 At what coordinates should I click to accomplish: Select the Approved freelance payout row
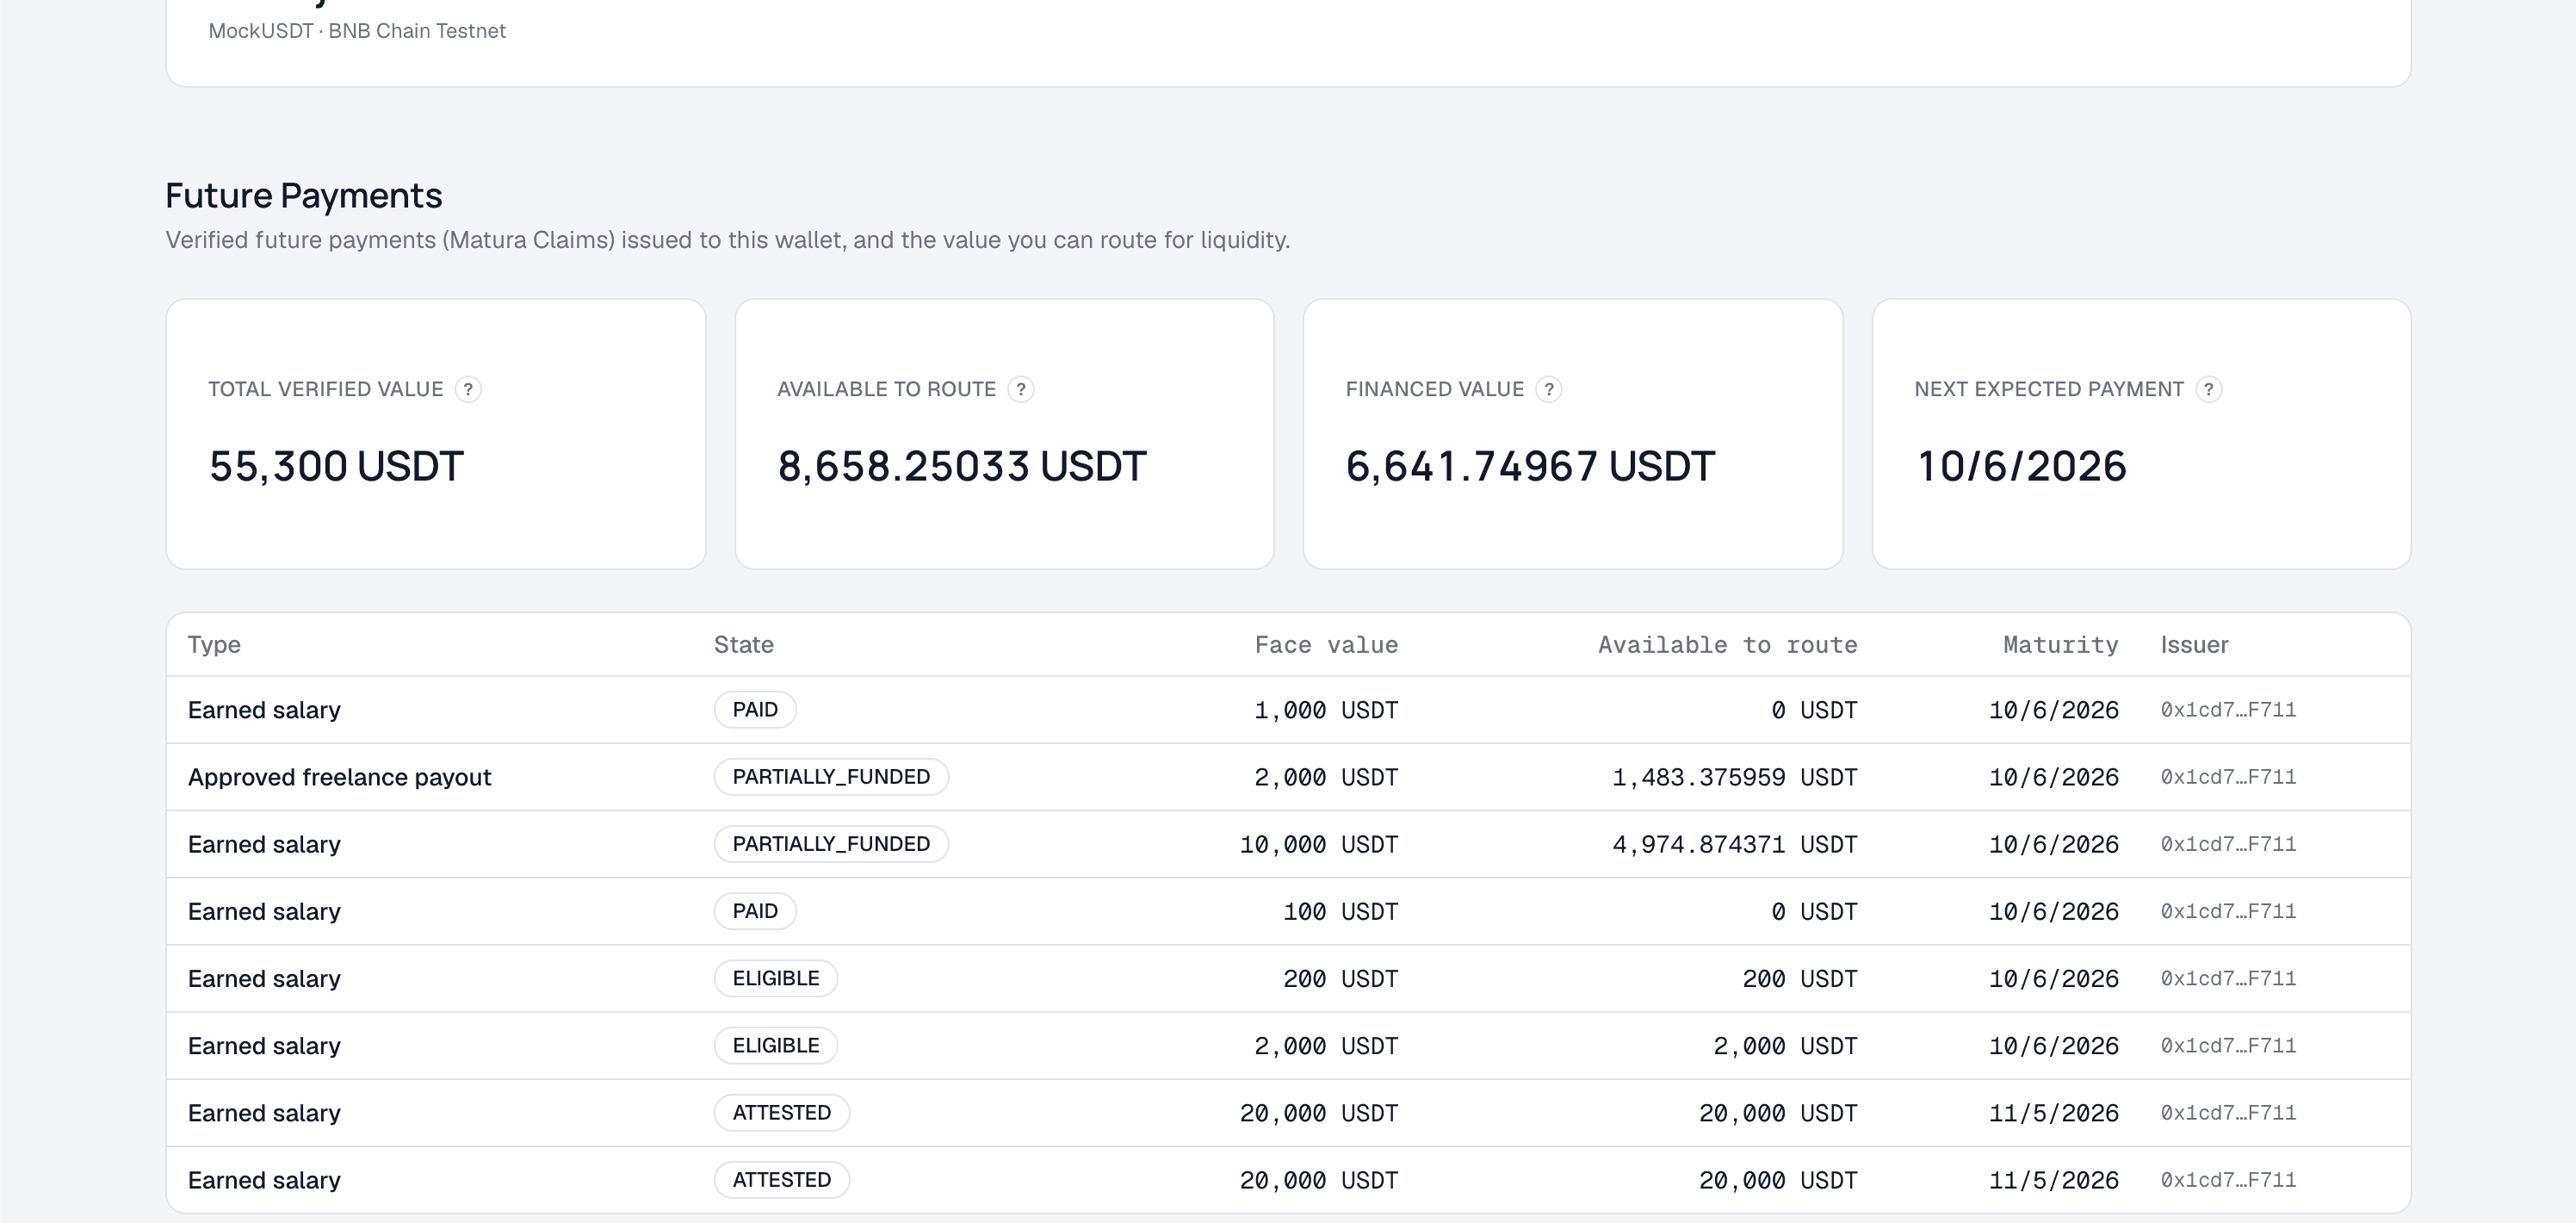coord(1288,777)
